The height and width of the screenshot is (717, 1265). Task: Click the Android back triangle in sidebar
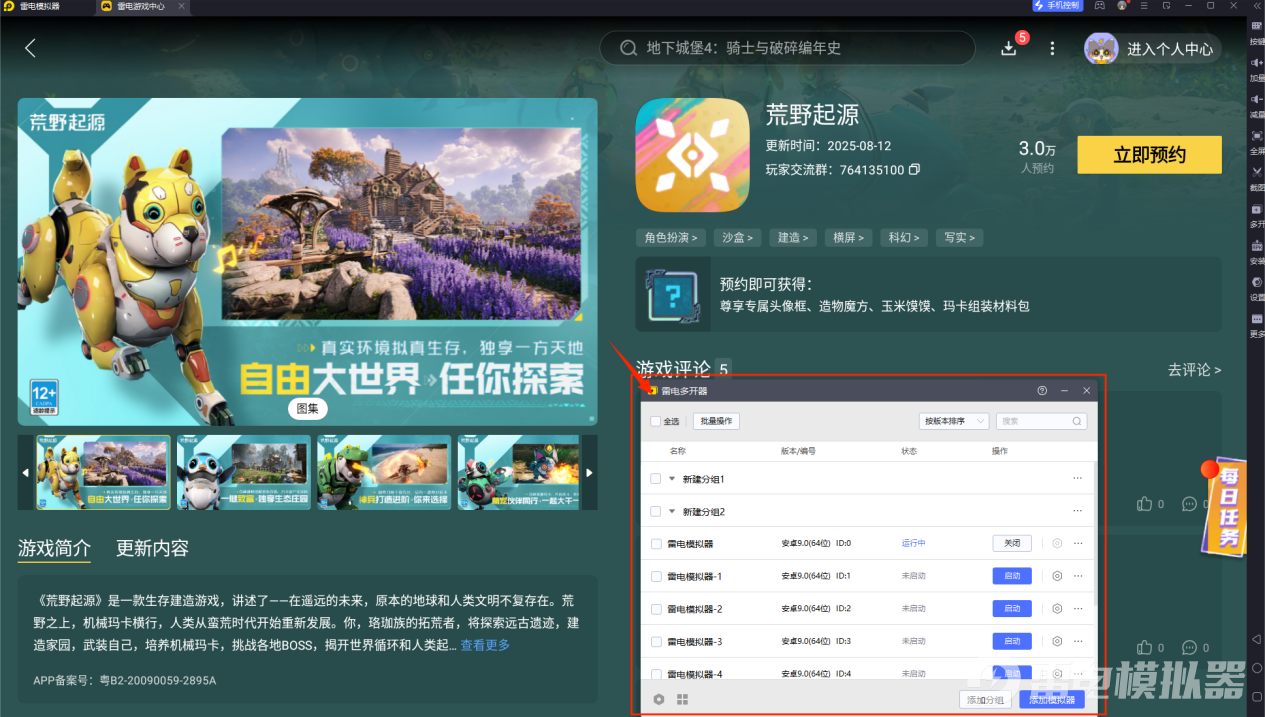click(1257, 638)
